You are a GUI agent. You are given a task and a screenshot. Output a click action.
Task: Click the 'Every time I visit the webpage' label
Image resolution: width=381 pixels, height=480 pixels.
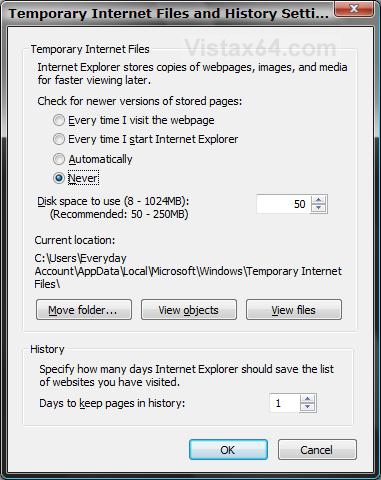point(141,120)
